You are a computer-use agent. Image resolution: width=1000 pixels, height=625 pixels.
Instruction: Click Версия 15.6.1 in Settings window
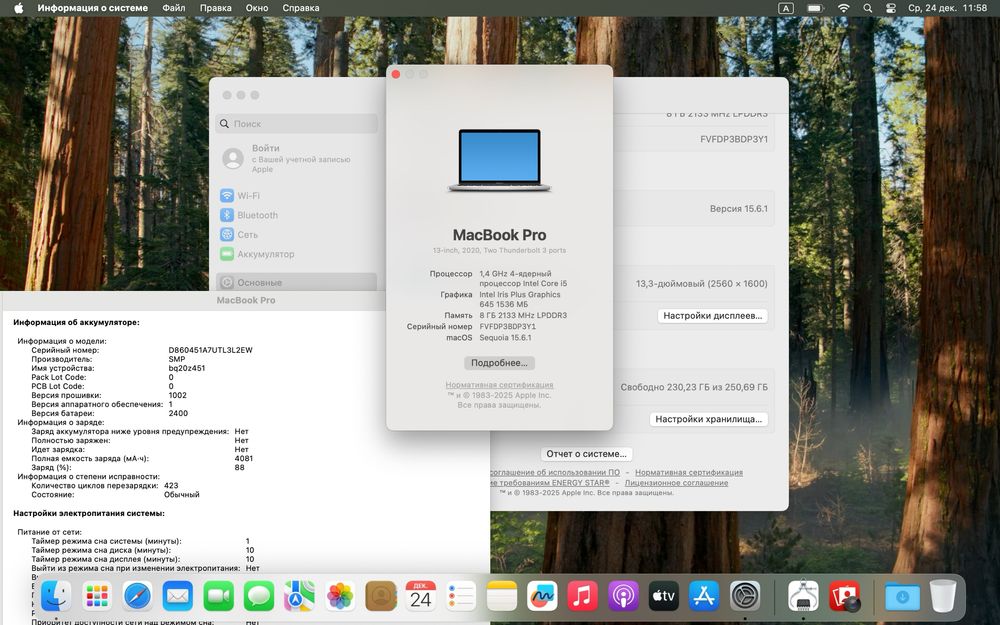(739, 209)
